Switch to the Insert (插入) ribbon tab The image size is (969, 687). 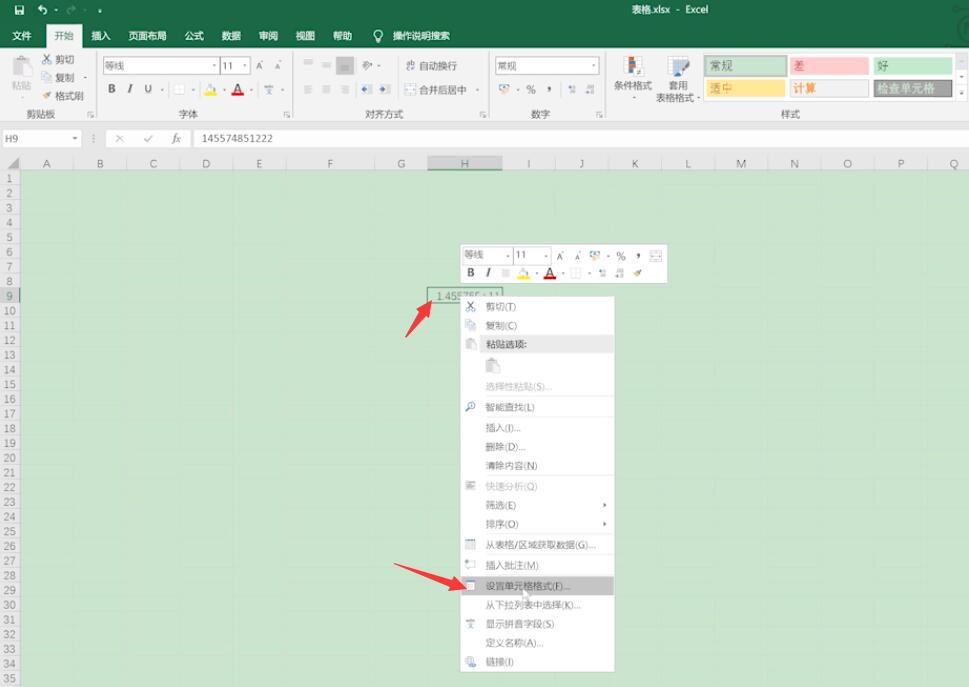pyautogui.click(x=101, y=36)
